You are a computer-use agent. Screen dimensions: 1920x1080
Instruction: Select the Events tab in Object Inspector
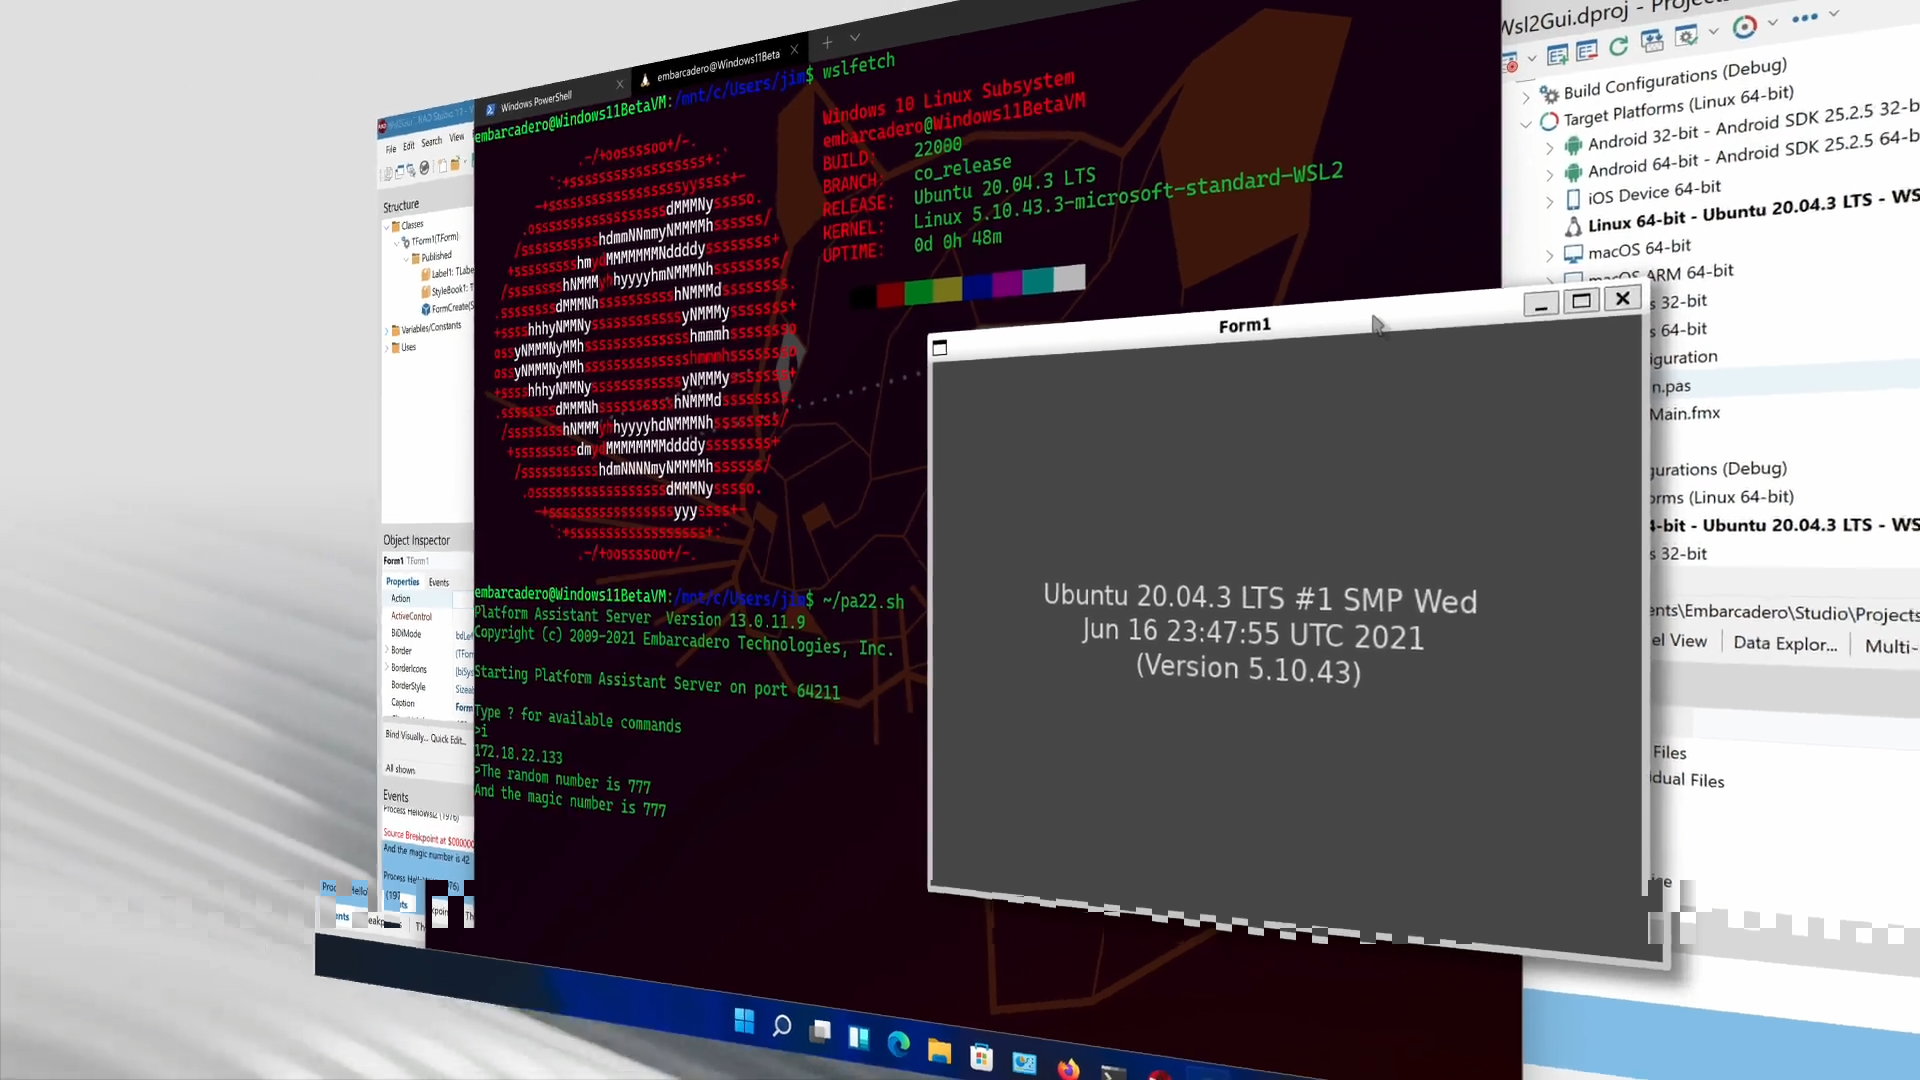(439, 582)
